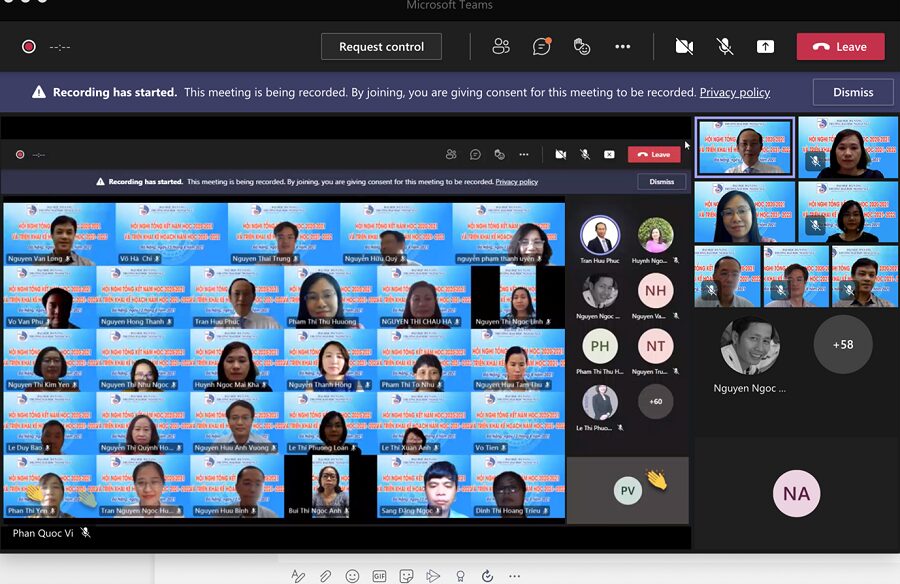The image size is (900, 584).
Task: Open the emoji picker
Action: click(352, 576)
